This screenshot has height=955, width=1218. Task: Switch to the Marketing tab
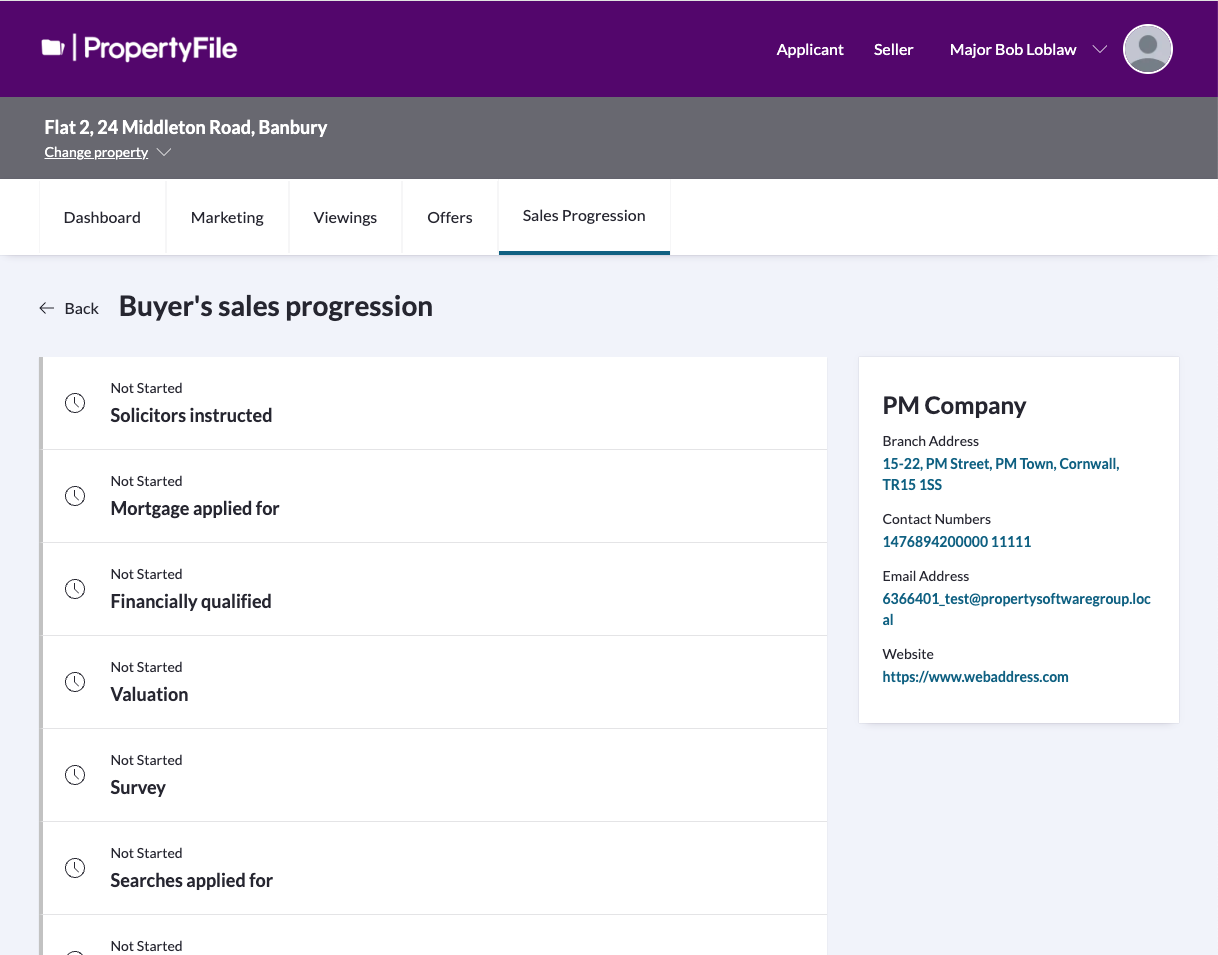click(x=227, y=217)
